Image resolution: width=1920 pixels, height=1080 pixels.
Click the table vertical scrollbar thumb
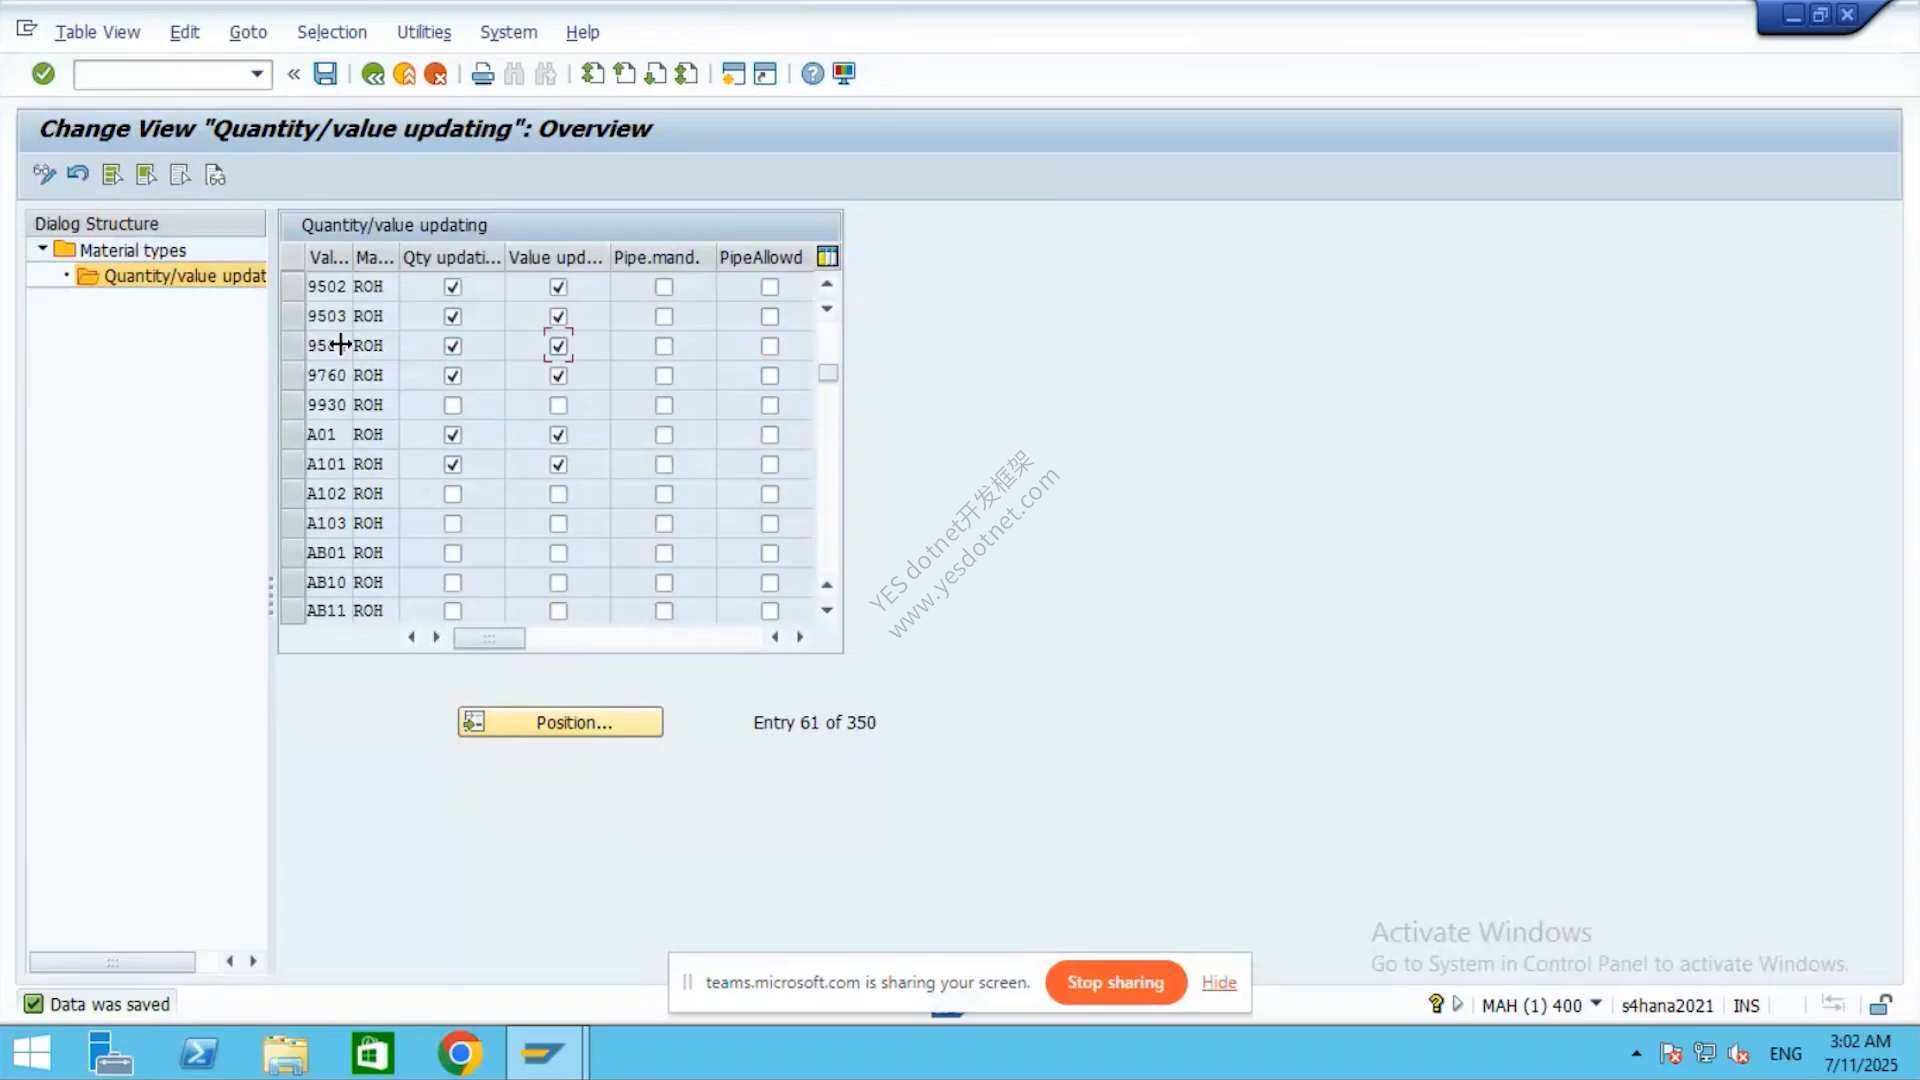(x=828, y=373)
